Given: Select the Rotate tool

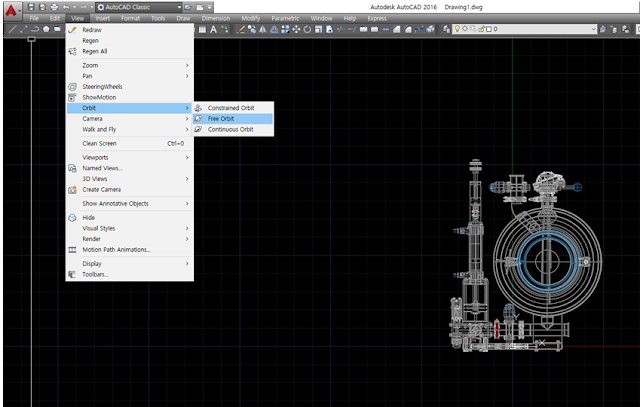Looking at the screenshot, I should (307, 29).
